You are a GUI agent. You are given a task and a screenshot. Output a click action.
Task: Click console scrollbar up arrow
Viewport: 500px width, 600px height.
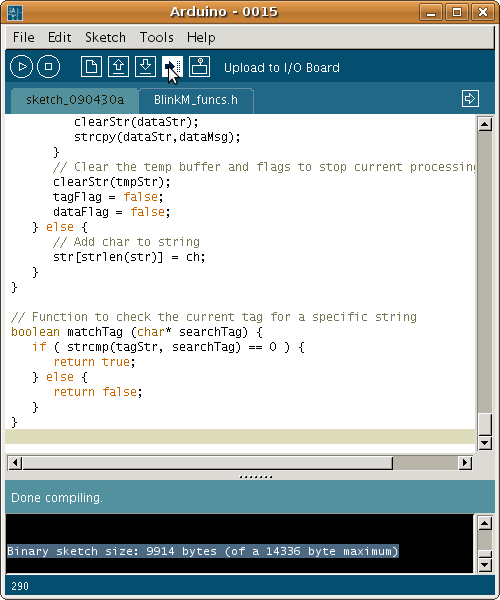click(485, 523)
